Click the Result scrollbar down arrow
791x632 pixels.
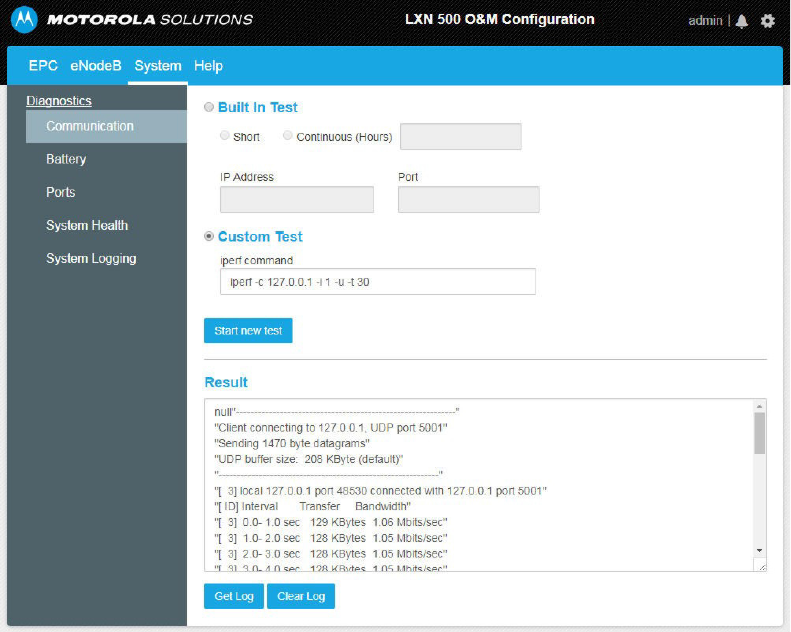(759, 551)
